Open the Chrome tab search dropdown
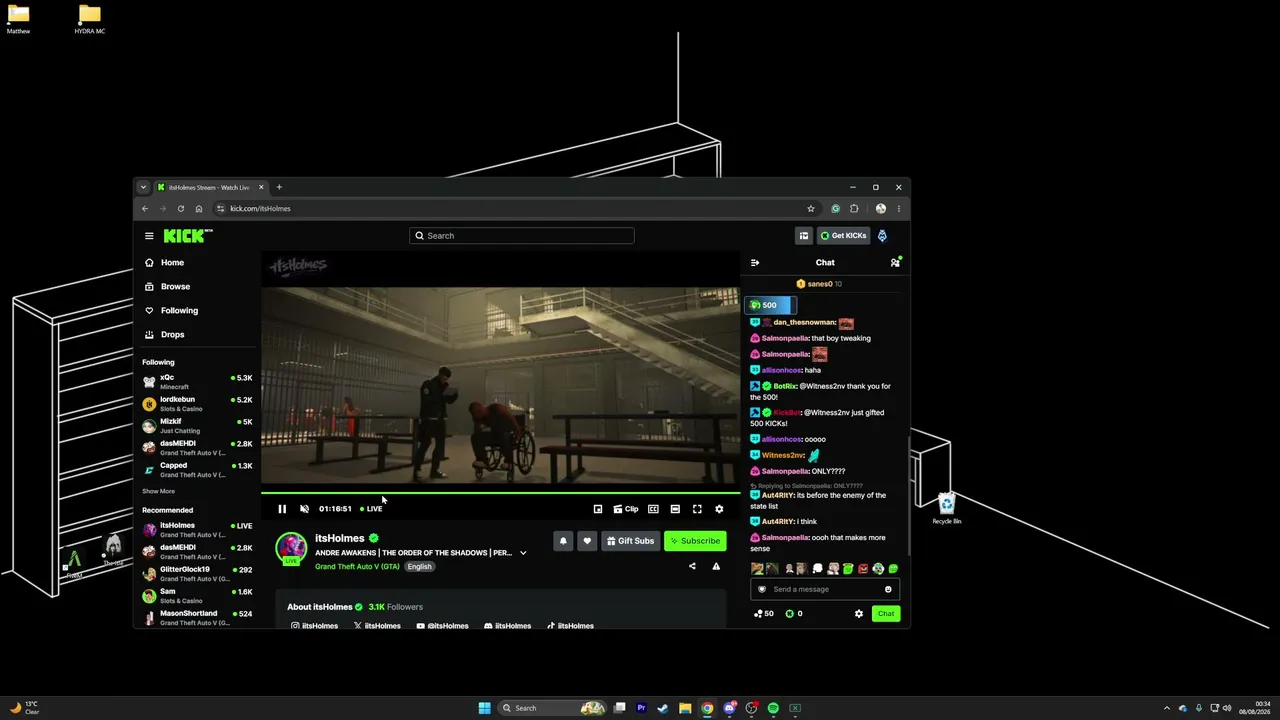 143,187
